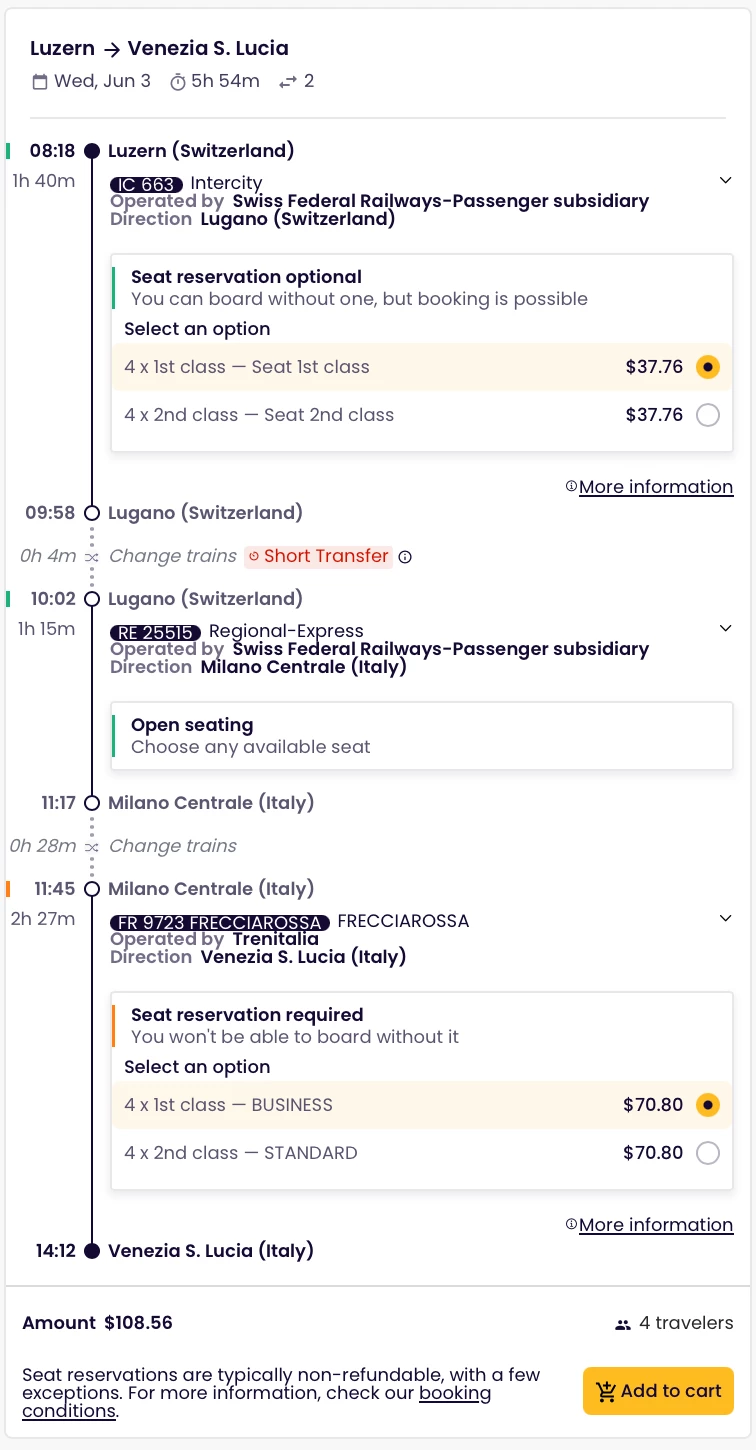756x1450 pixels.
Task: Expand the Intercity IC 663 segment details
Action: pyautogui.click(x=725, y=181)
